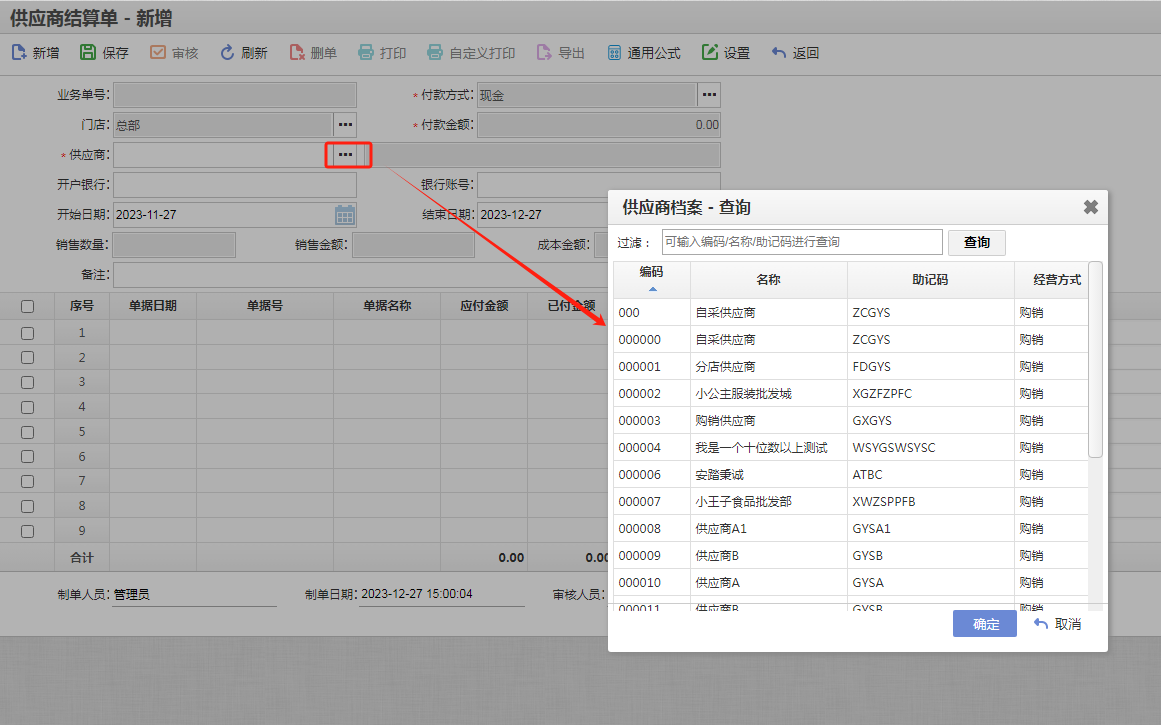Viewport: 1161px width, 725px height.
Task: Open calendar picker for 开始日期
Action: click(x=345, y=215)
